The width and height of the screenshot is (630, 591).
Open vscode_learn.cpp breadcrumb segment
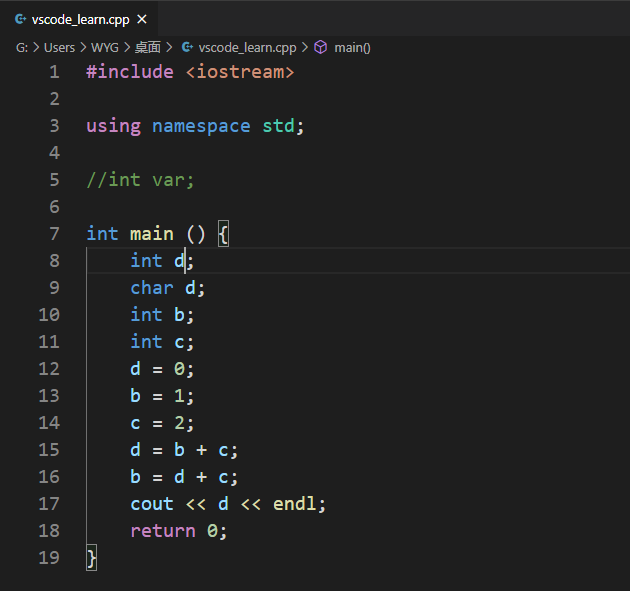(247, 48)
